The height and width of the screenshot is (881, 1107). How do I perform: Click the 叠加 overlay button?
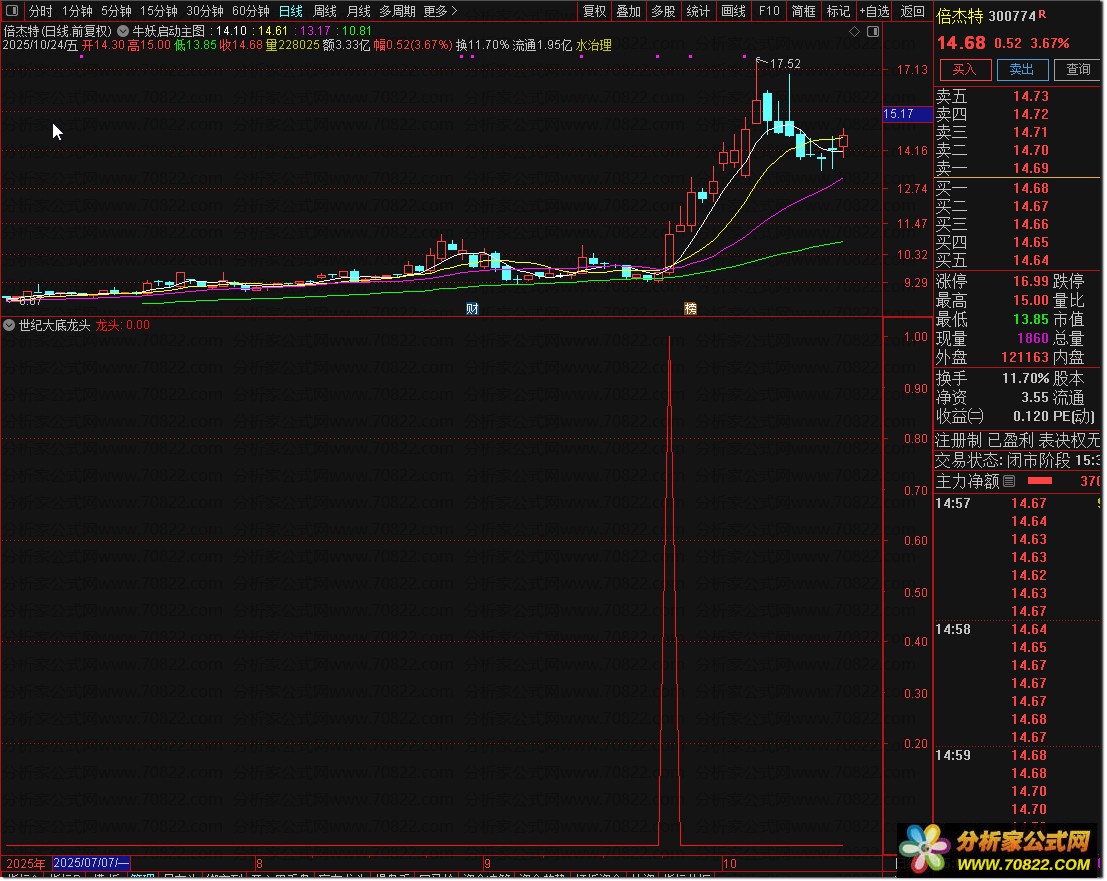628,11
